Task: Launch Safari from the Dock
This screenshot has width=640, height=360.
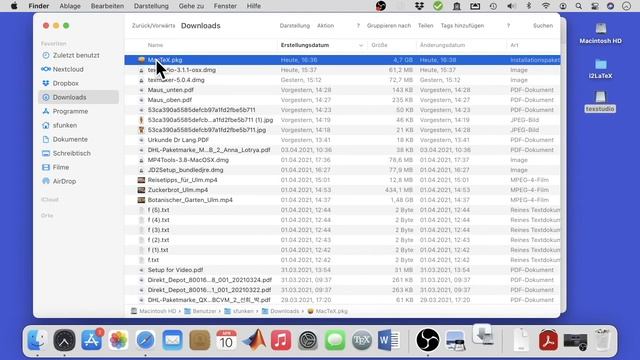Action: (145, 340)
